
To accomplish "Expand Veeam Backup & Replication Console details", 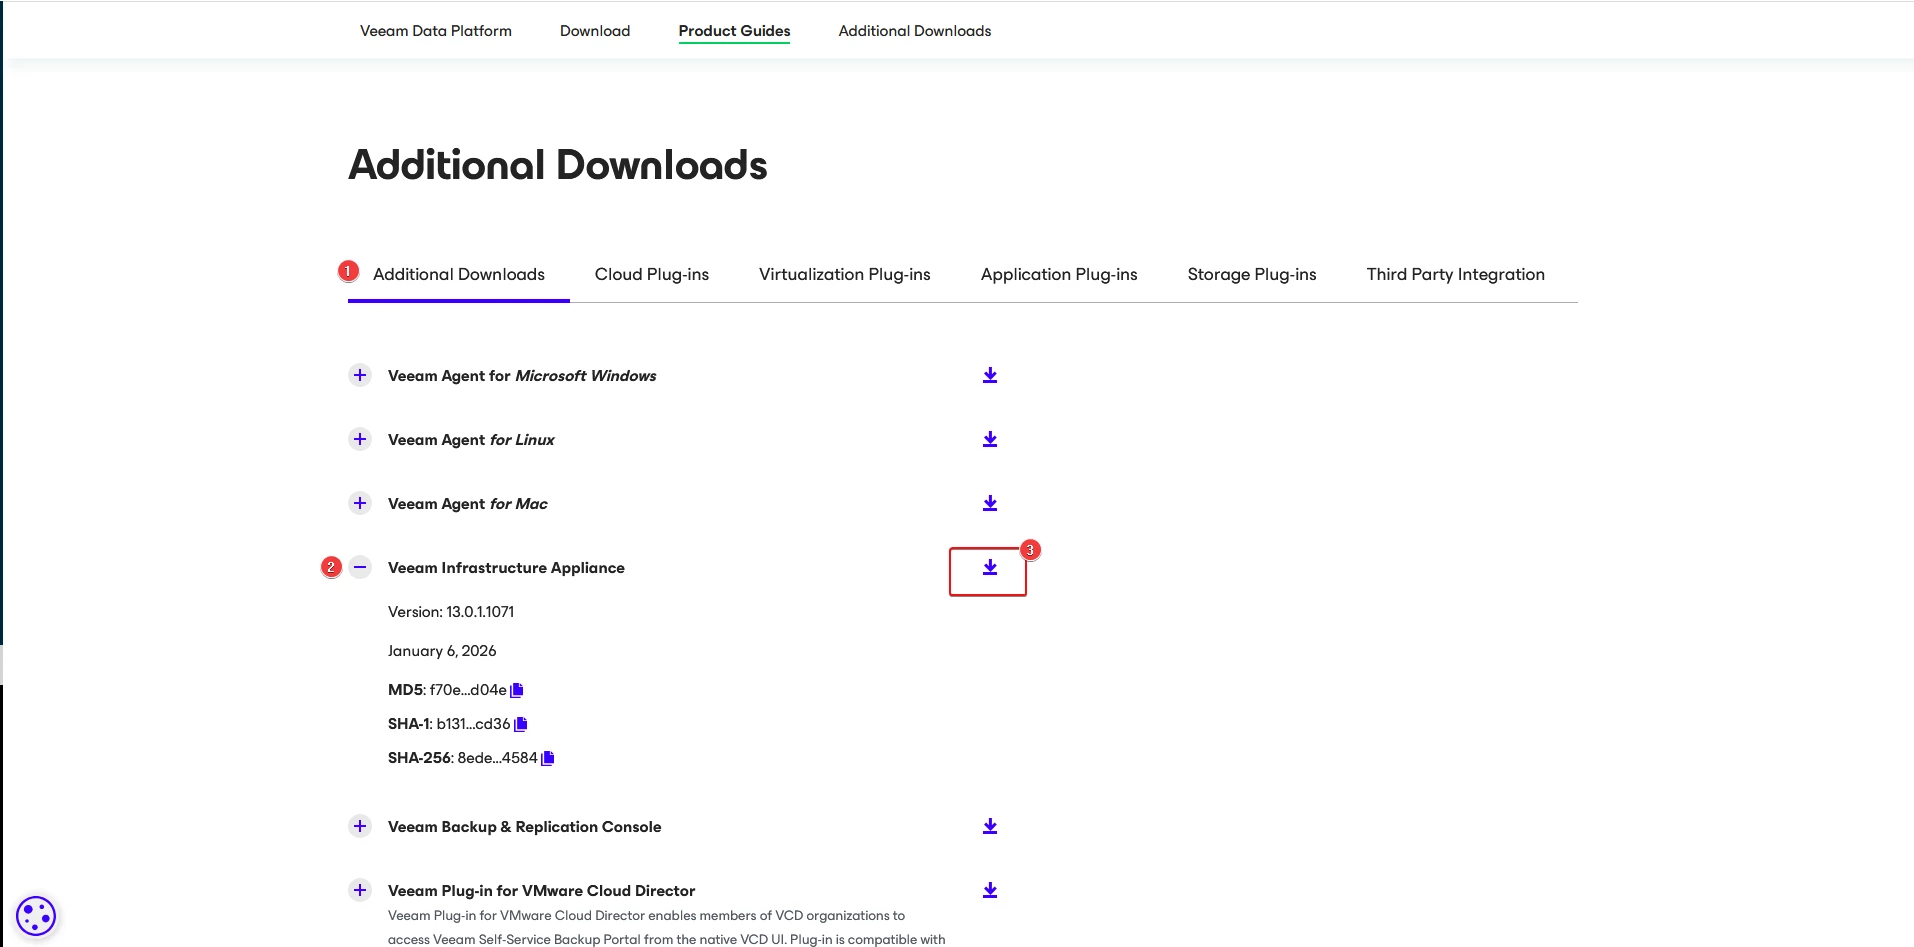I will pos(360,826).
